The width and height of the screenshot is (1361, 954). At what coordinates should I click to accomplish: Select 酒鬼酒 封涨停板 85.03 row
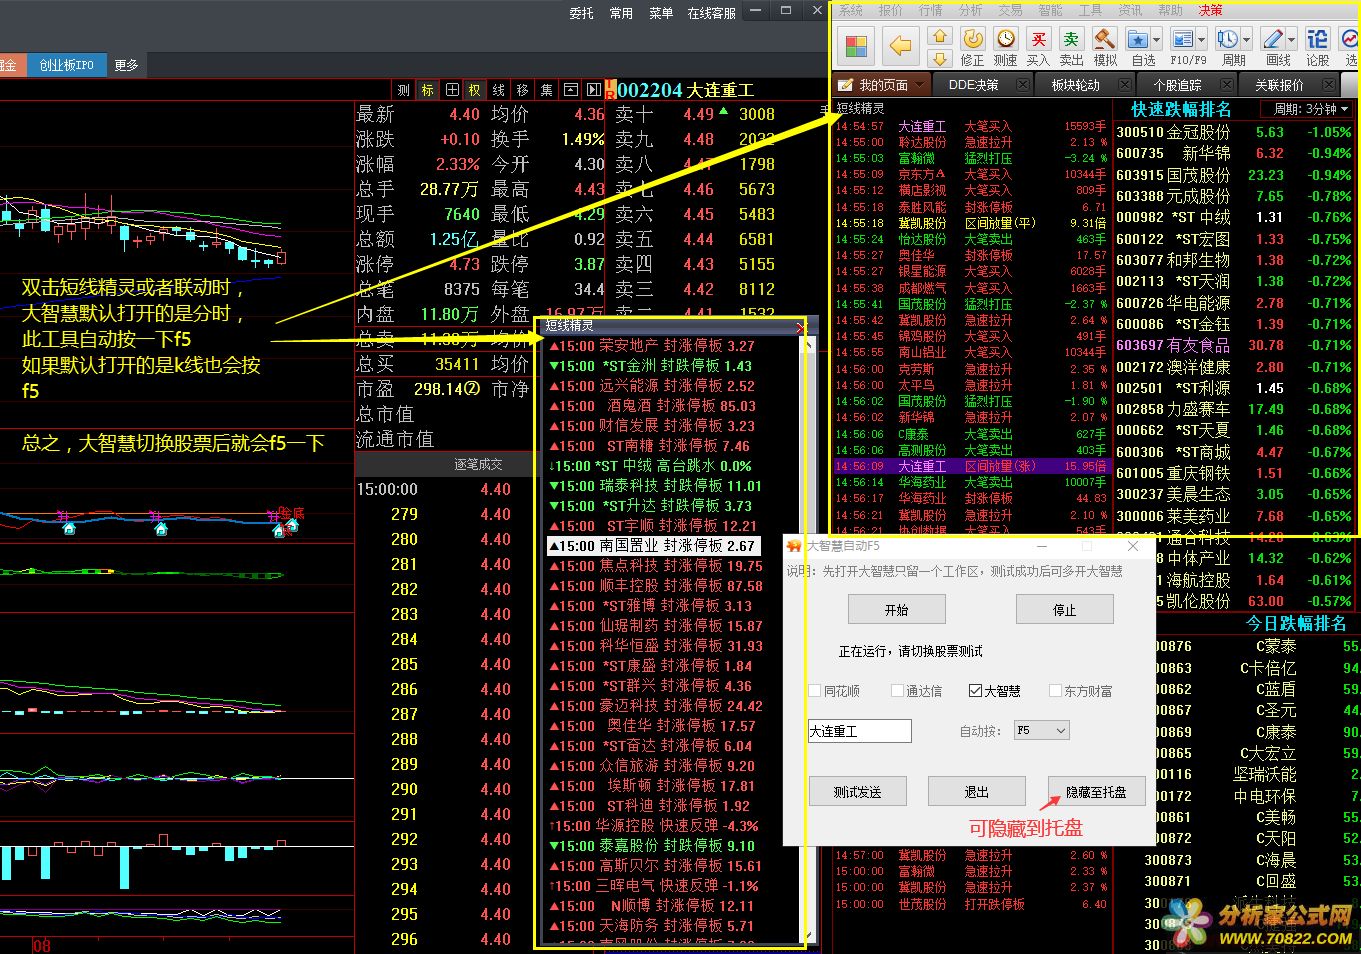point(654,406)
